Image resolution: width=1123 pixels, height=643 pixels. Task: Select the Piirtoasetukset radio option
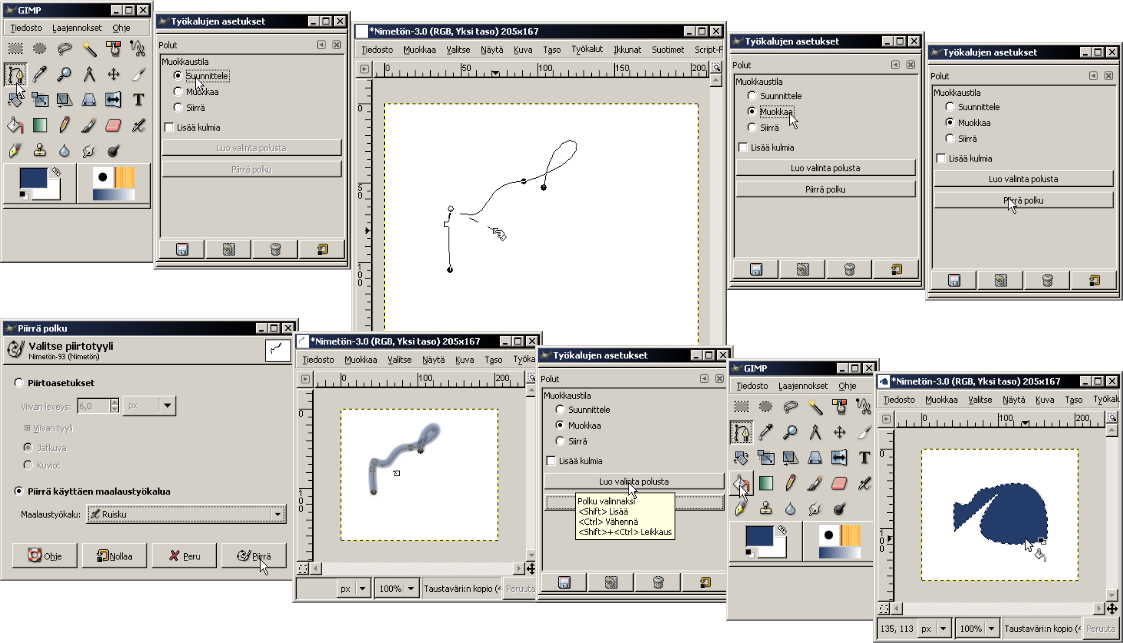point(20,382)
